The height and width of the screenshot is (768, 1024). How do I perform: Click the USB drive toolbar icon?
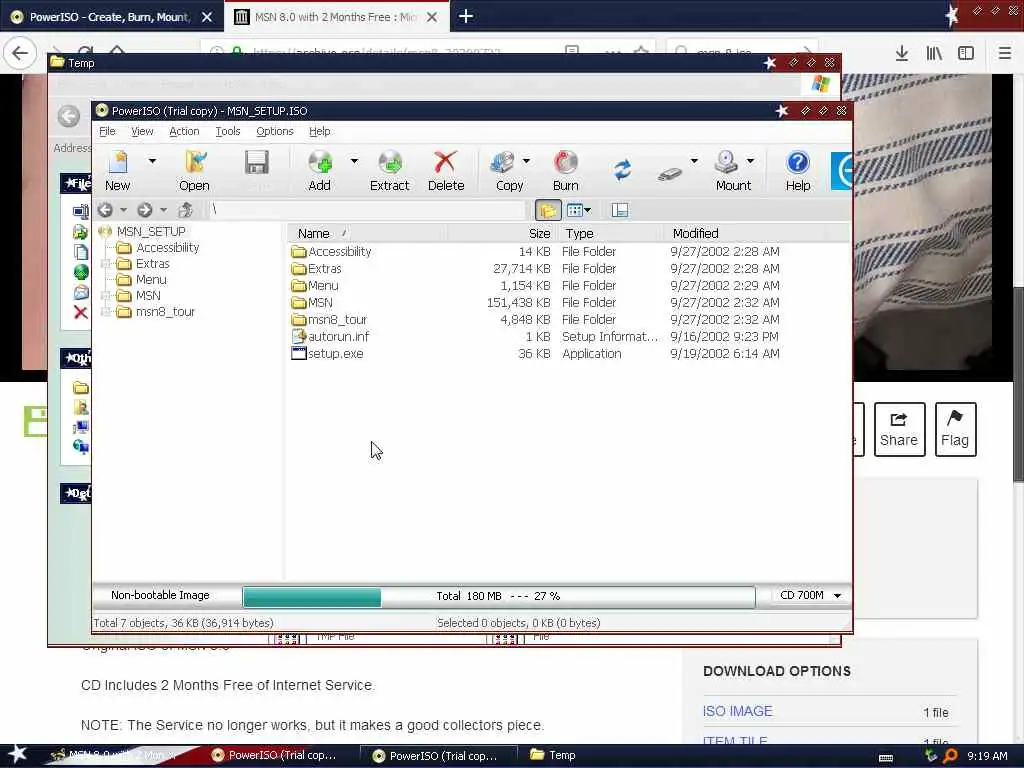[x=669, y=173]
